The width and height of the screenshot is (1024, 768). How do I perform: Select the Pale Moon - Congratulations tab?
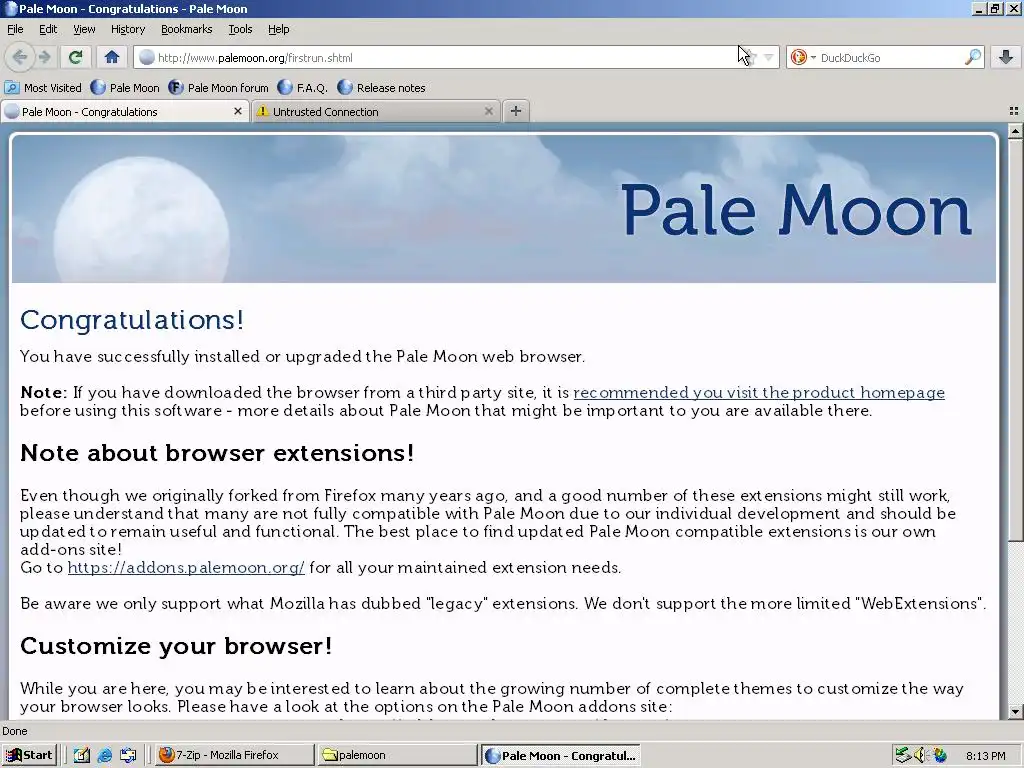pyautogui.click(x=124, y=112)
